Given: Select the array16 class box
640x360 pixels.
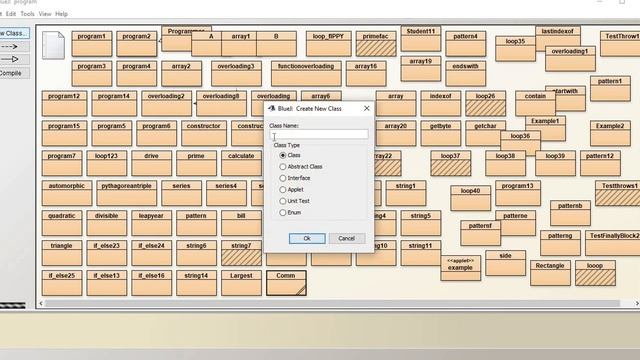Looking at the screenshot, I should (366, 73).
